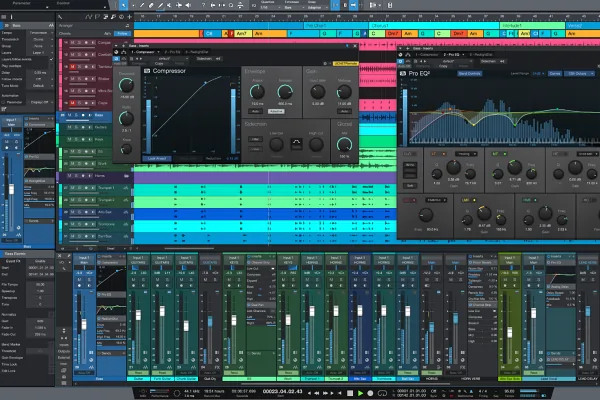Image resolution: width=600 pixels, height=400 pixels.
Task: Toggle the Compressor power activate button
Action: pyautogui.click(x=116, y=59)
